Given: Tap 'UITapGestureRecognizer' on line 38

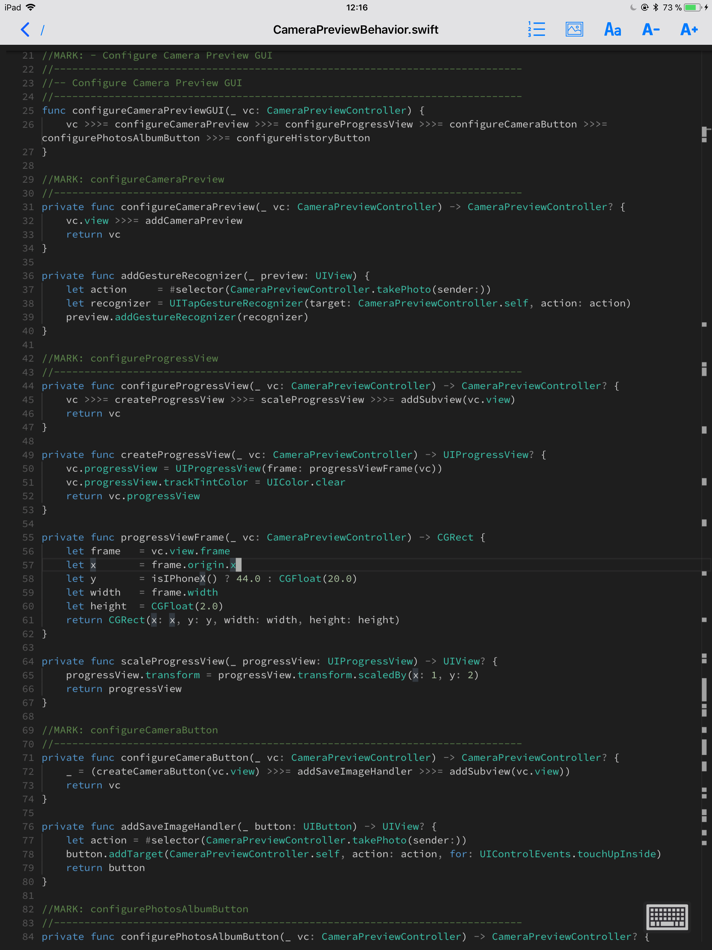Looking at the screenshot, I should (236, 303).
